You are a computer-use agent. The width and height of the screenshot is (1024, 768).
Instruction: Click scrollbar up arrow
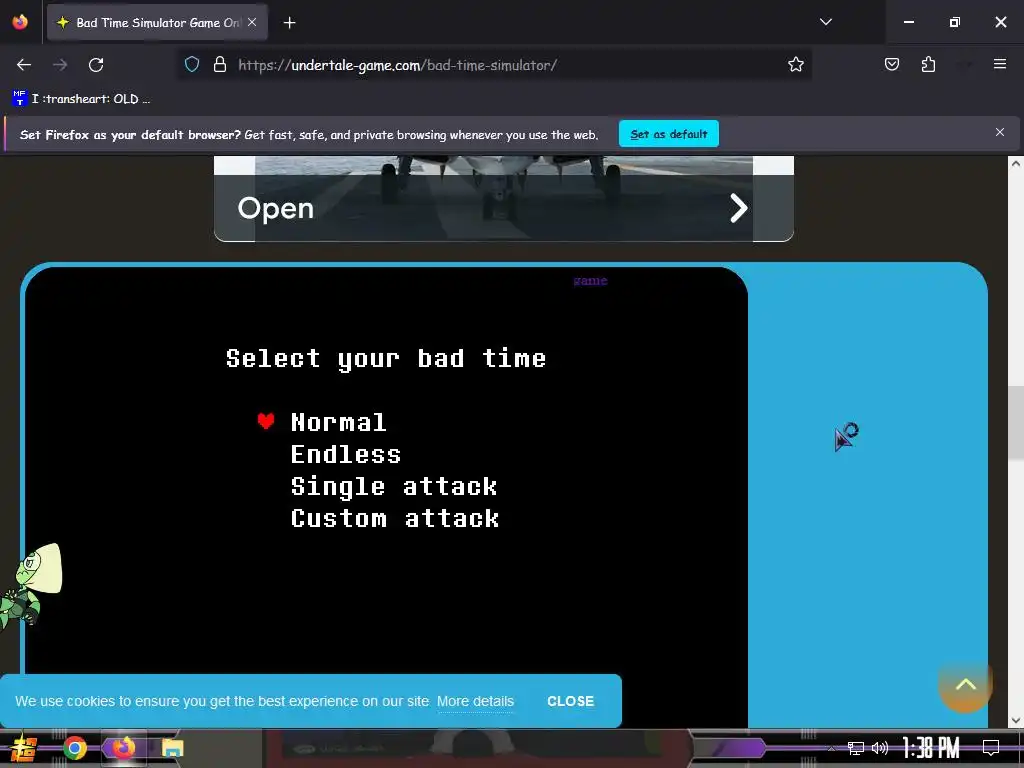(x=1015, y=164)
